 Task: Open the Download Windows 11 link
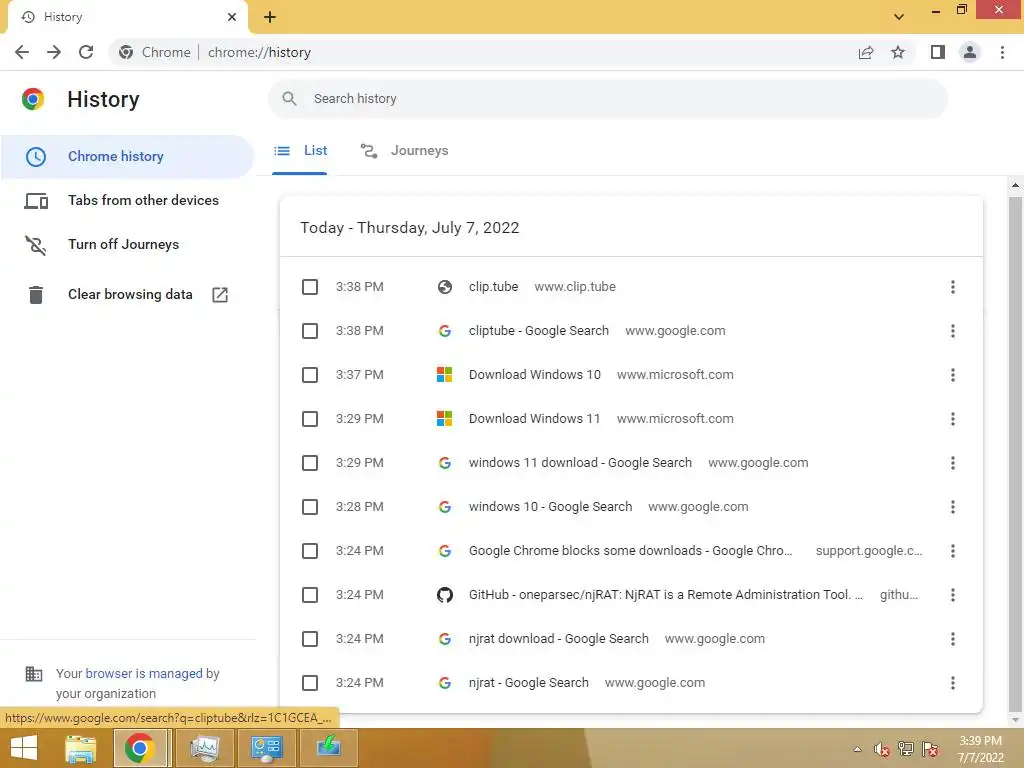[x=534, y=419]
